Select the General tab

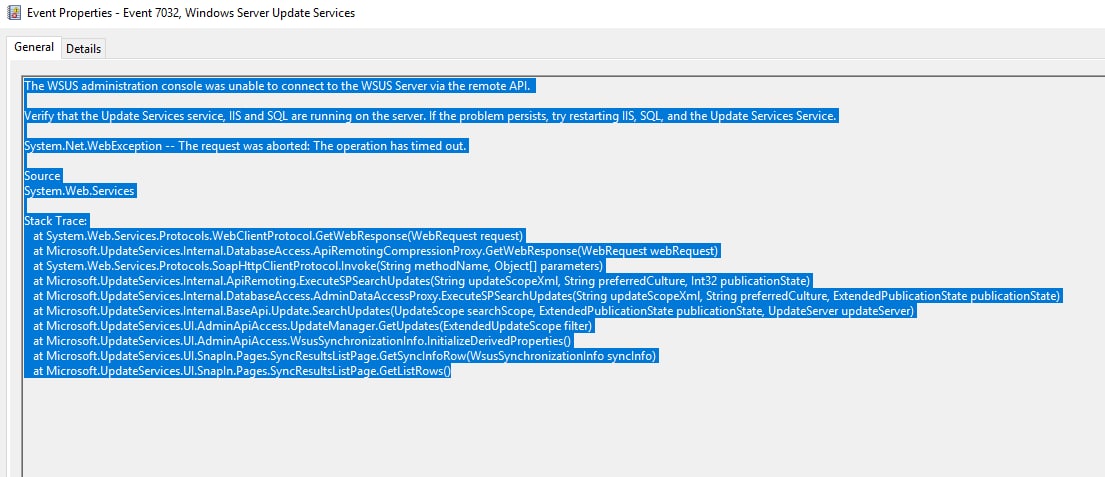coord(34,47)
